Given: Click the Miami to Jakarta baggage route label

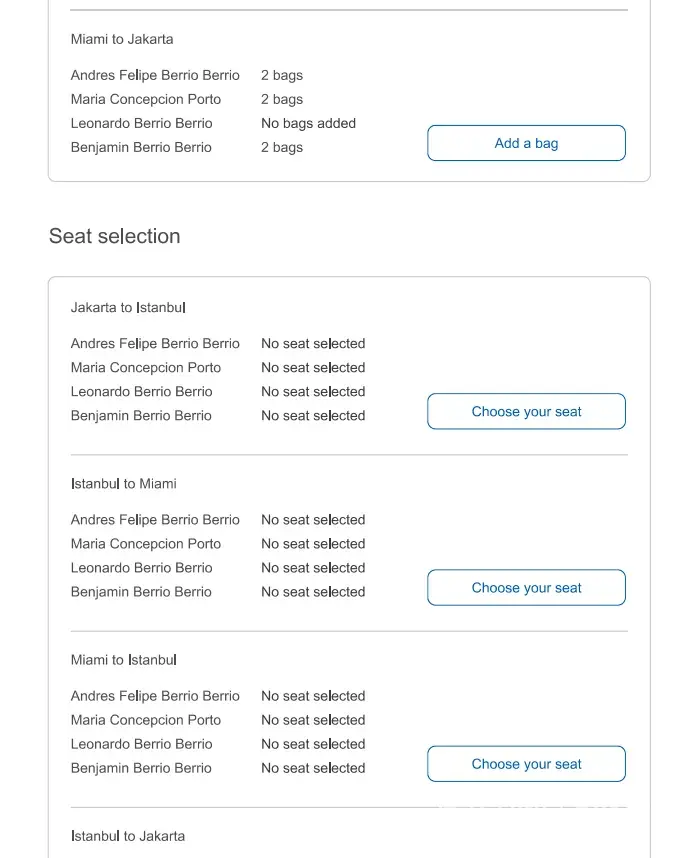Looking at the screenshot, I should click(x=122, y=40).
